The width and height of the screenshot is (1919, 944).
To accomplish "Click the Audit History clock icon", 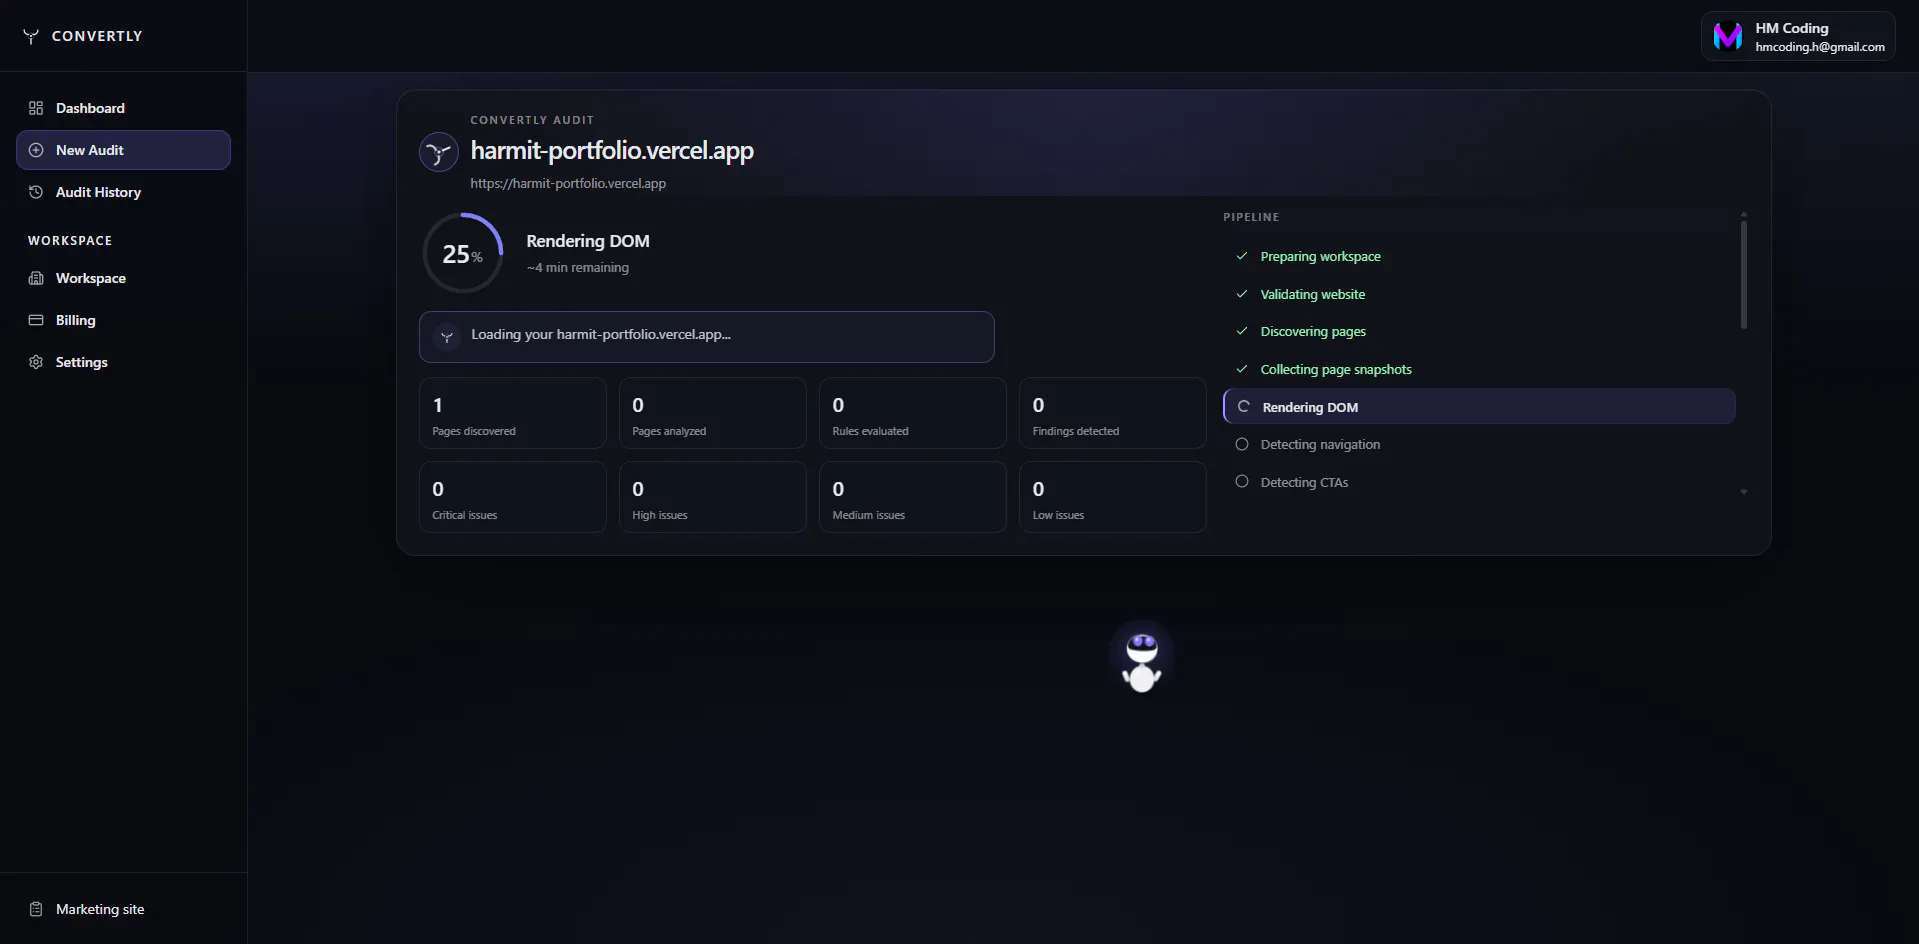I will pyautogui.click(x=36, y=192).
